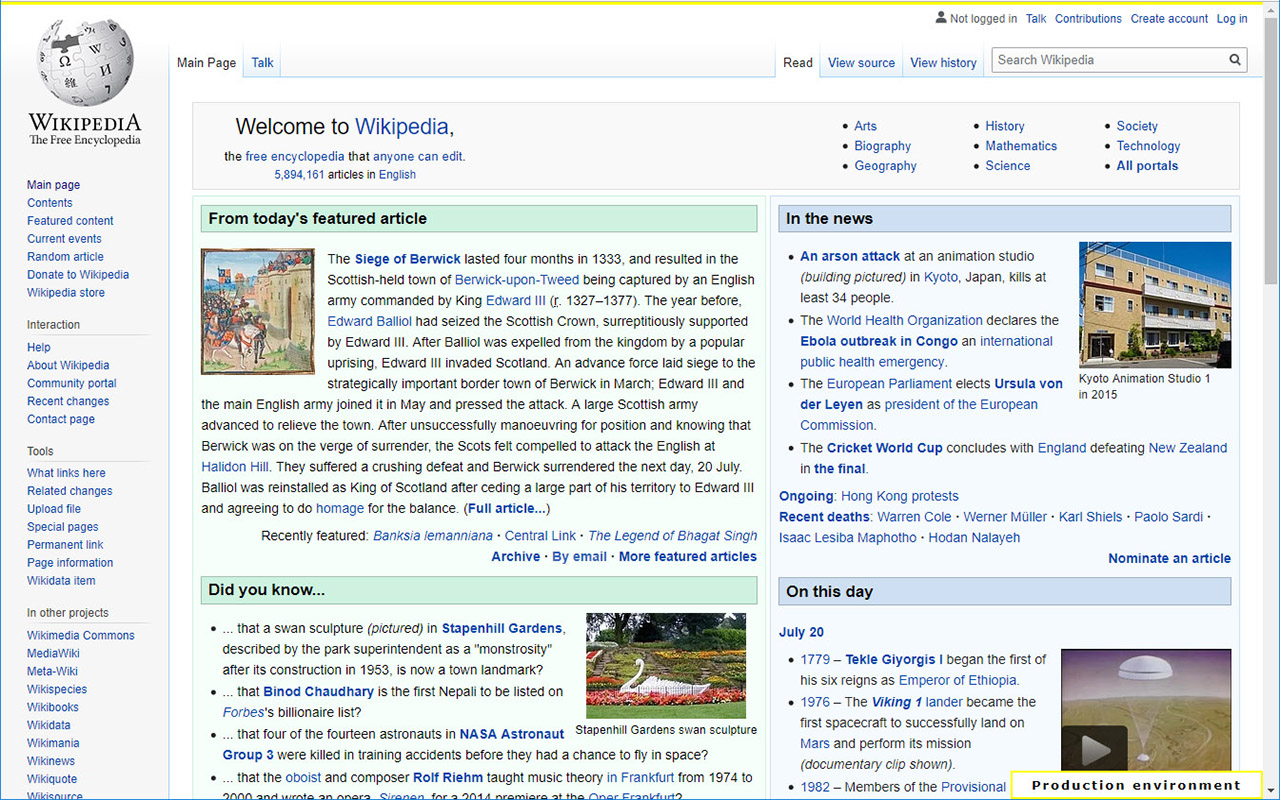This screenshot has width=1280, height=800.
Task: Open the Mathematics portal
Action: click(1021, 146)
